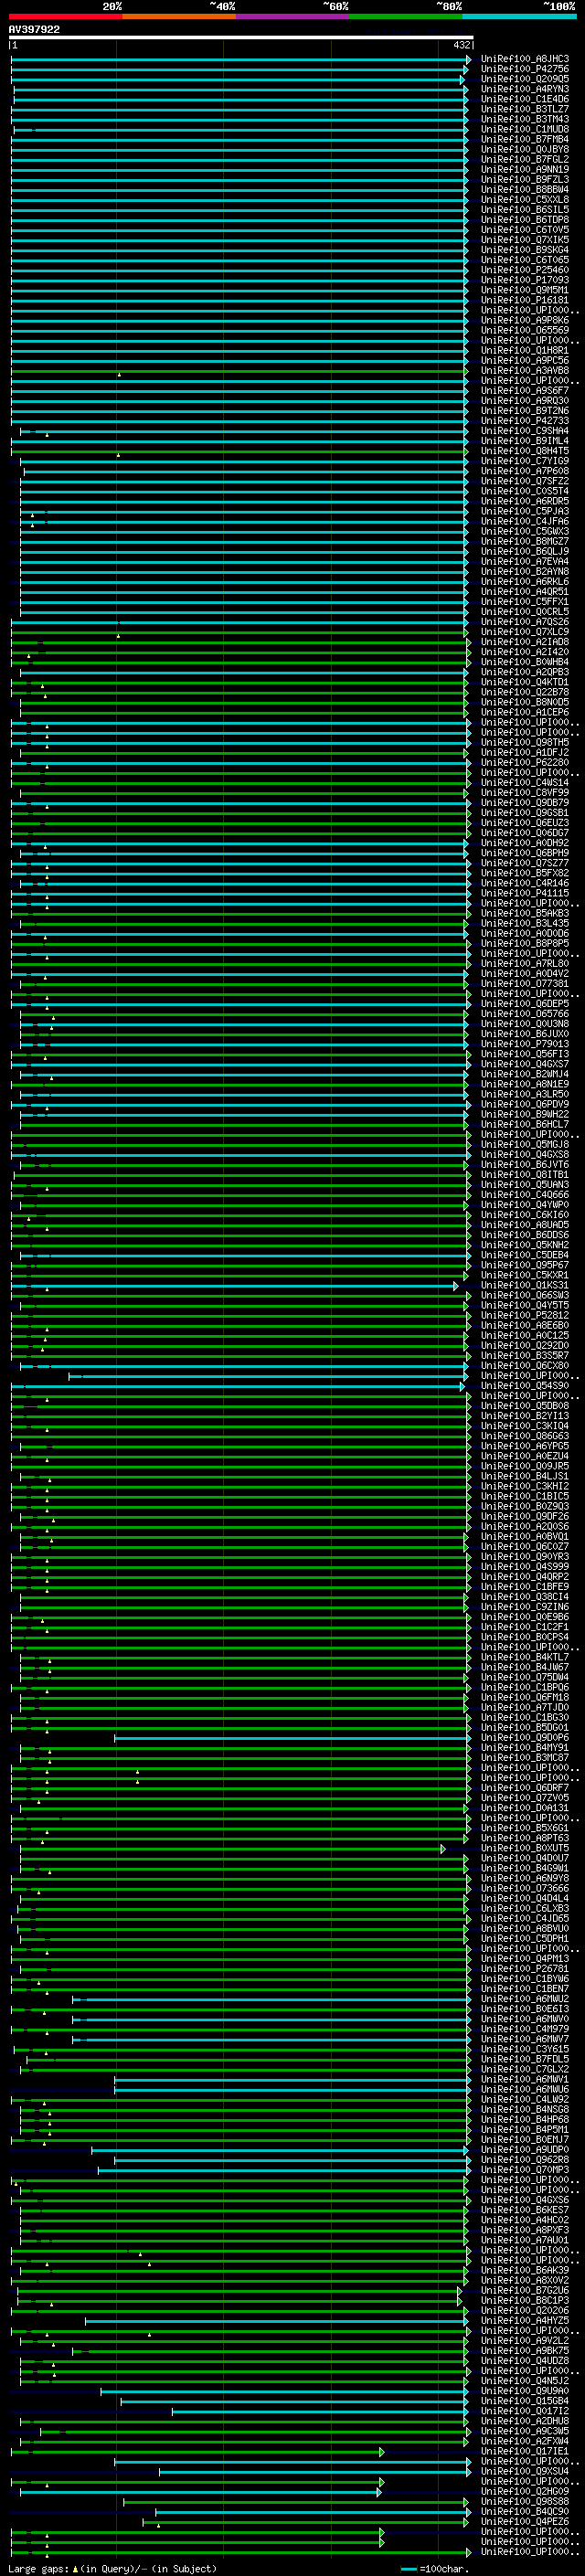Open the UniRef100_A8JHC3 hit label

tap(524, 59)
